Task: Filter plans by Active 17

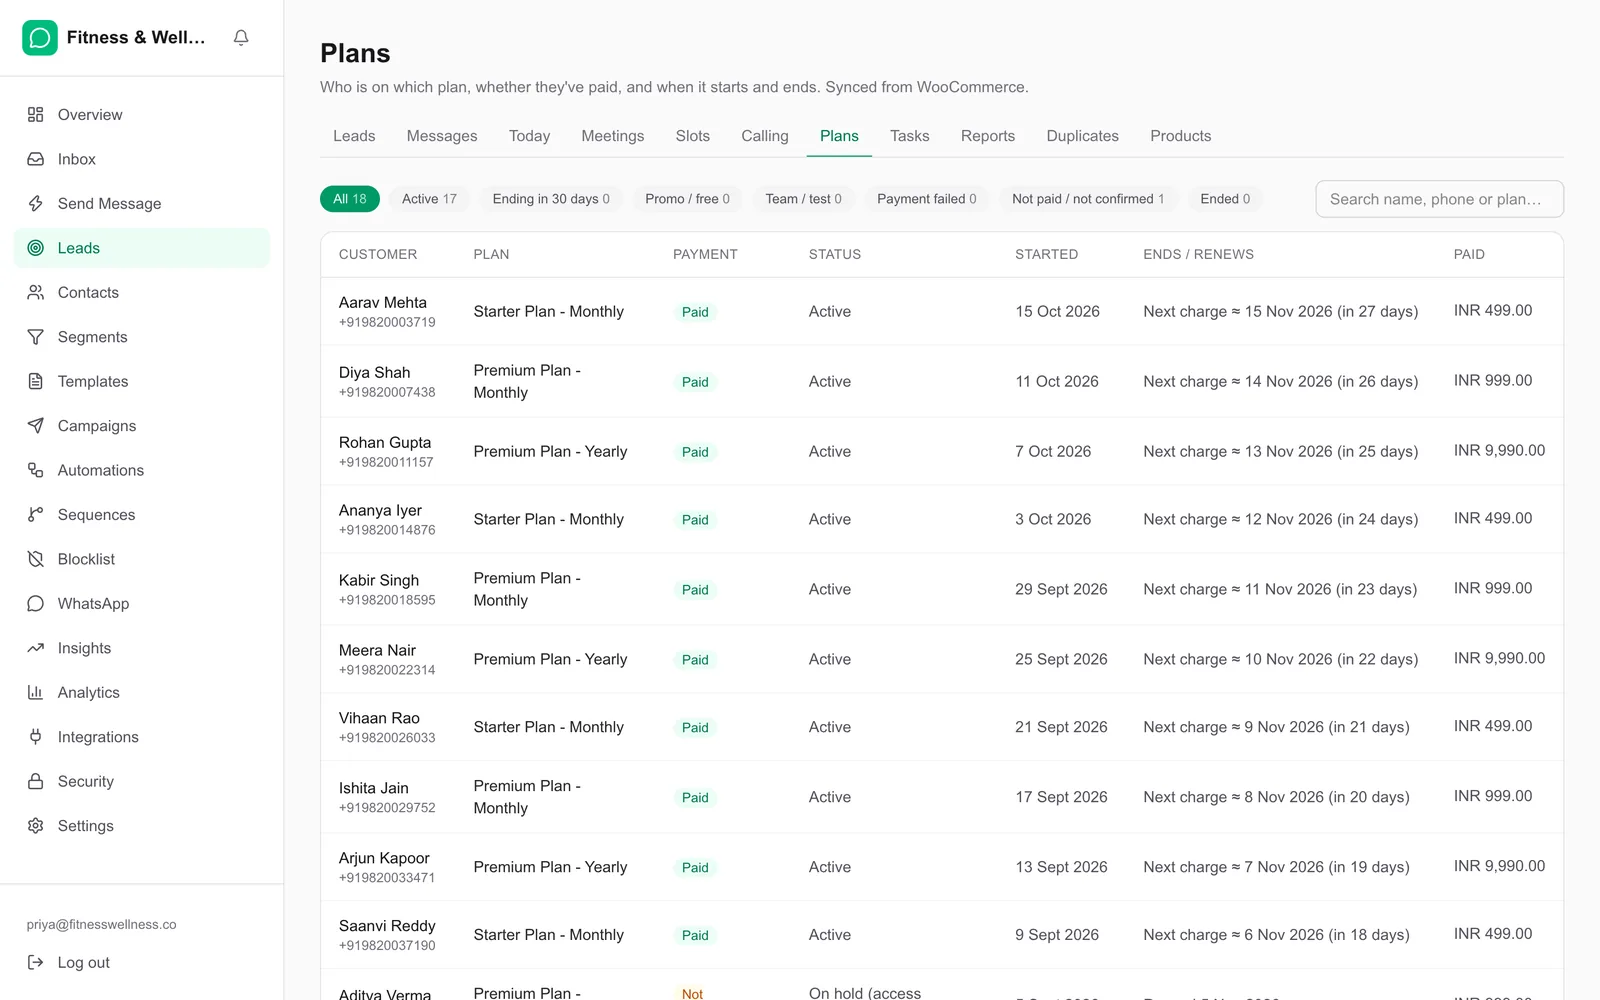Action: point(429,199)
